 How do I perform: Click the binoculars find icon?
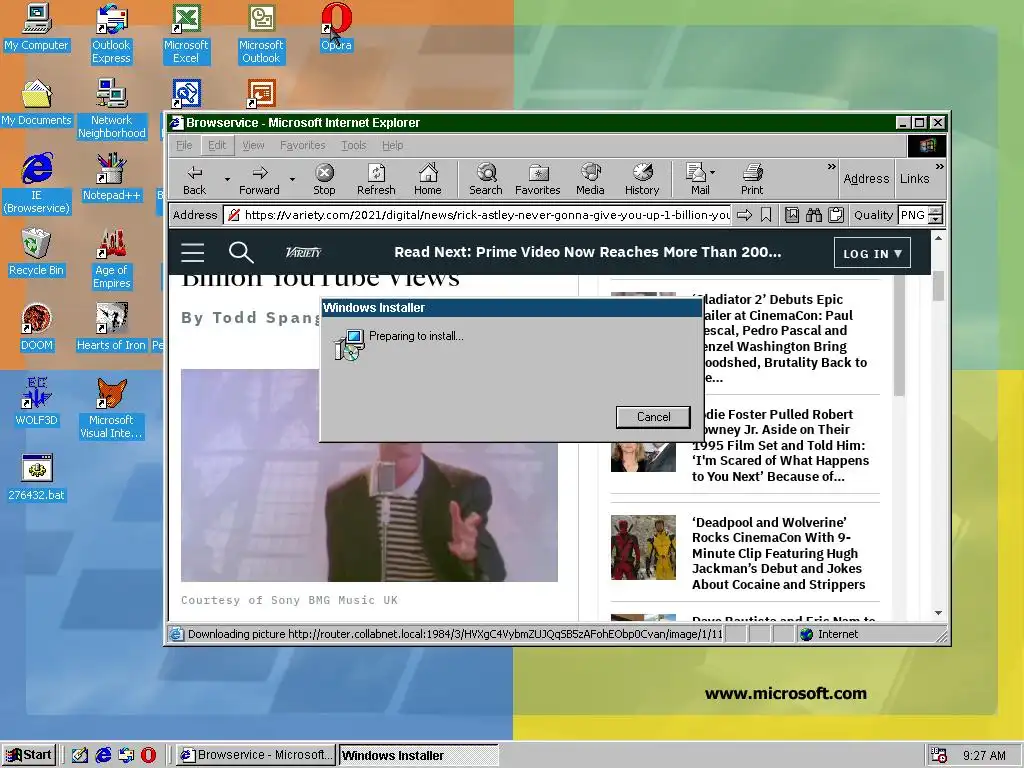814,215
